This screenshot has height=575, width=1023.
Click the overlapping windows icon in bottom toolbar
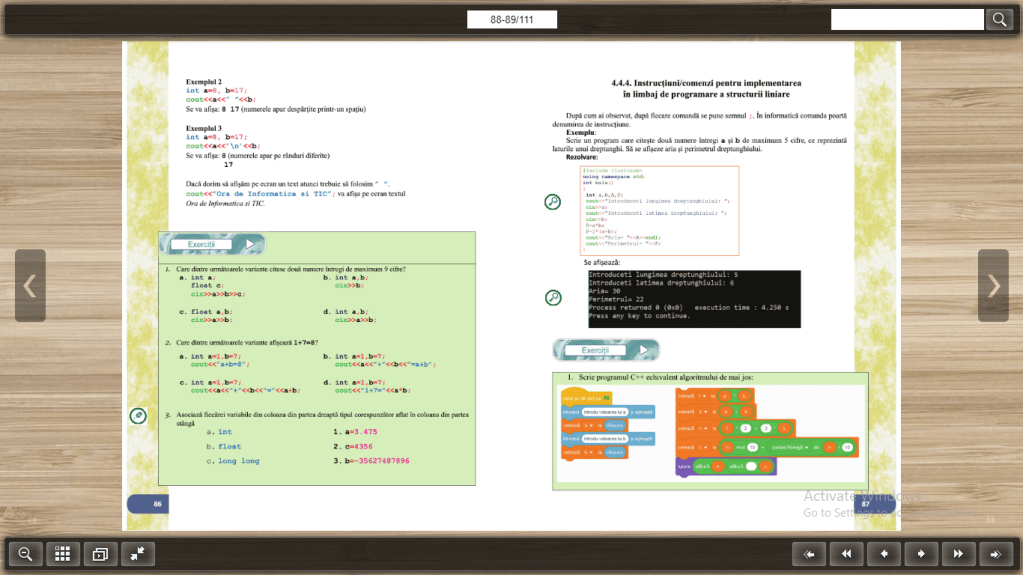(x=99, y=553)
